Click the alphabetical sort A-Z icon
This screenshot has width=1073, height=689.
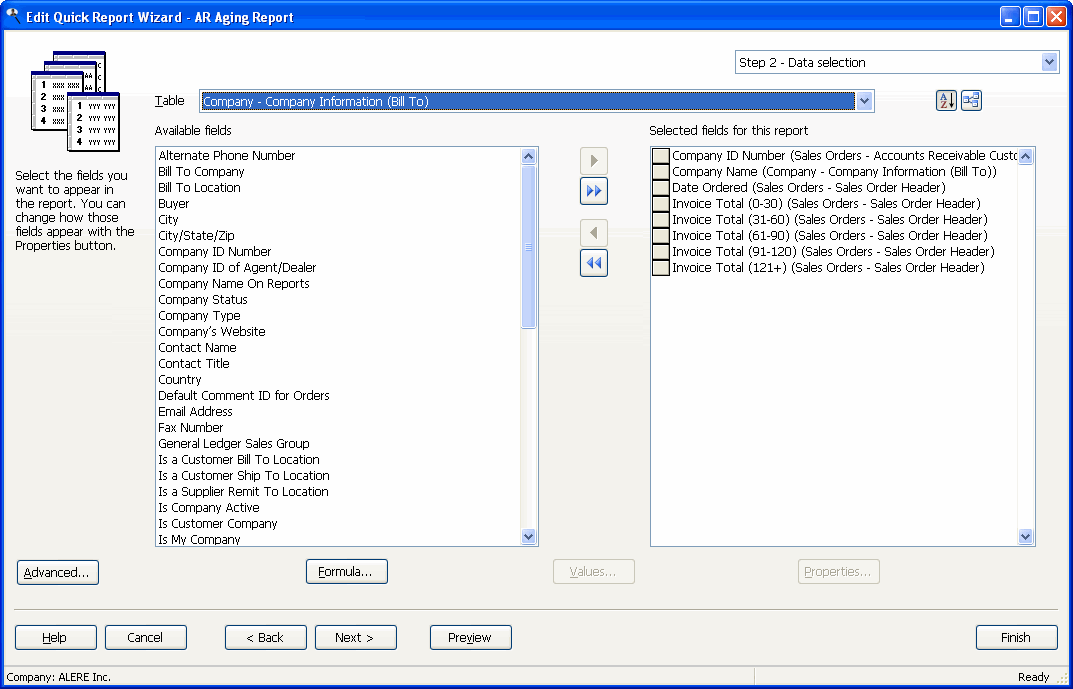pos(946,101)
